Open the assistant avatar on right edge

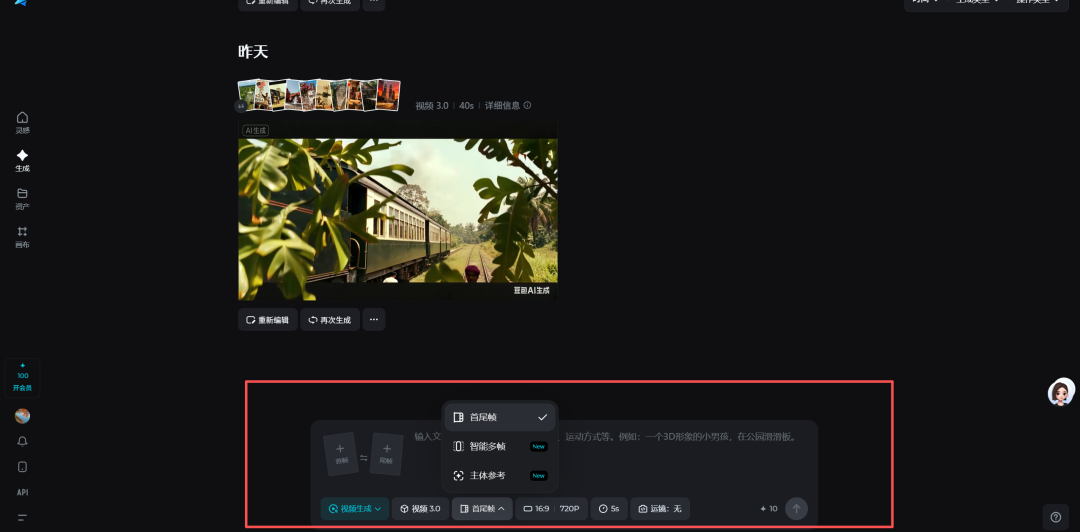[1061, 391]
